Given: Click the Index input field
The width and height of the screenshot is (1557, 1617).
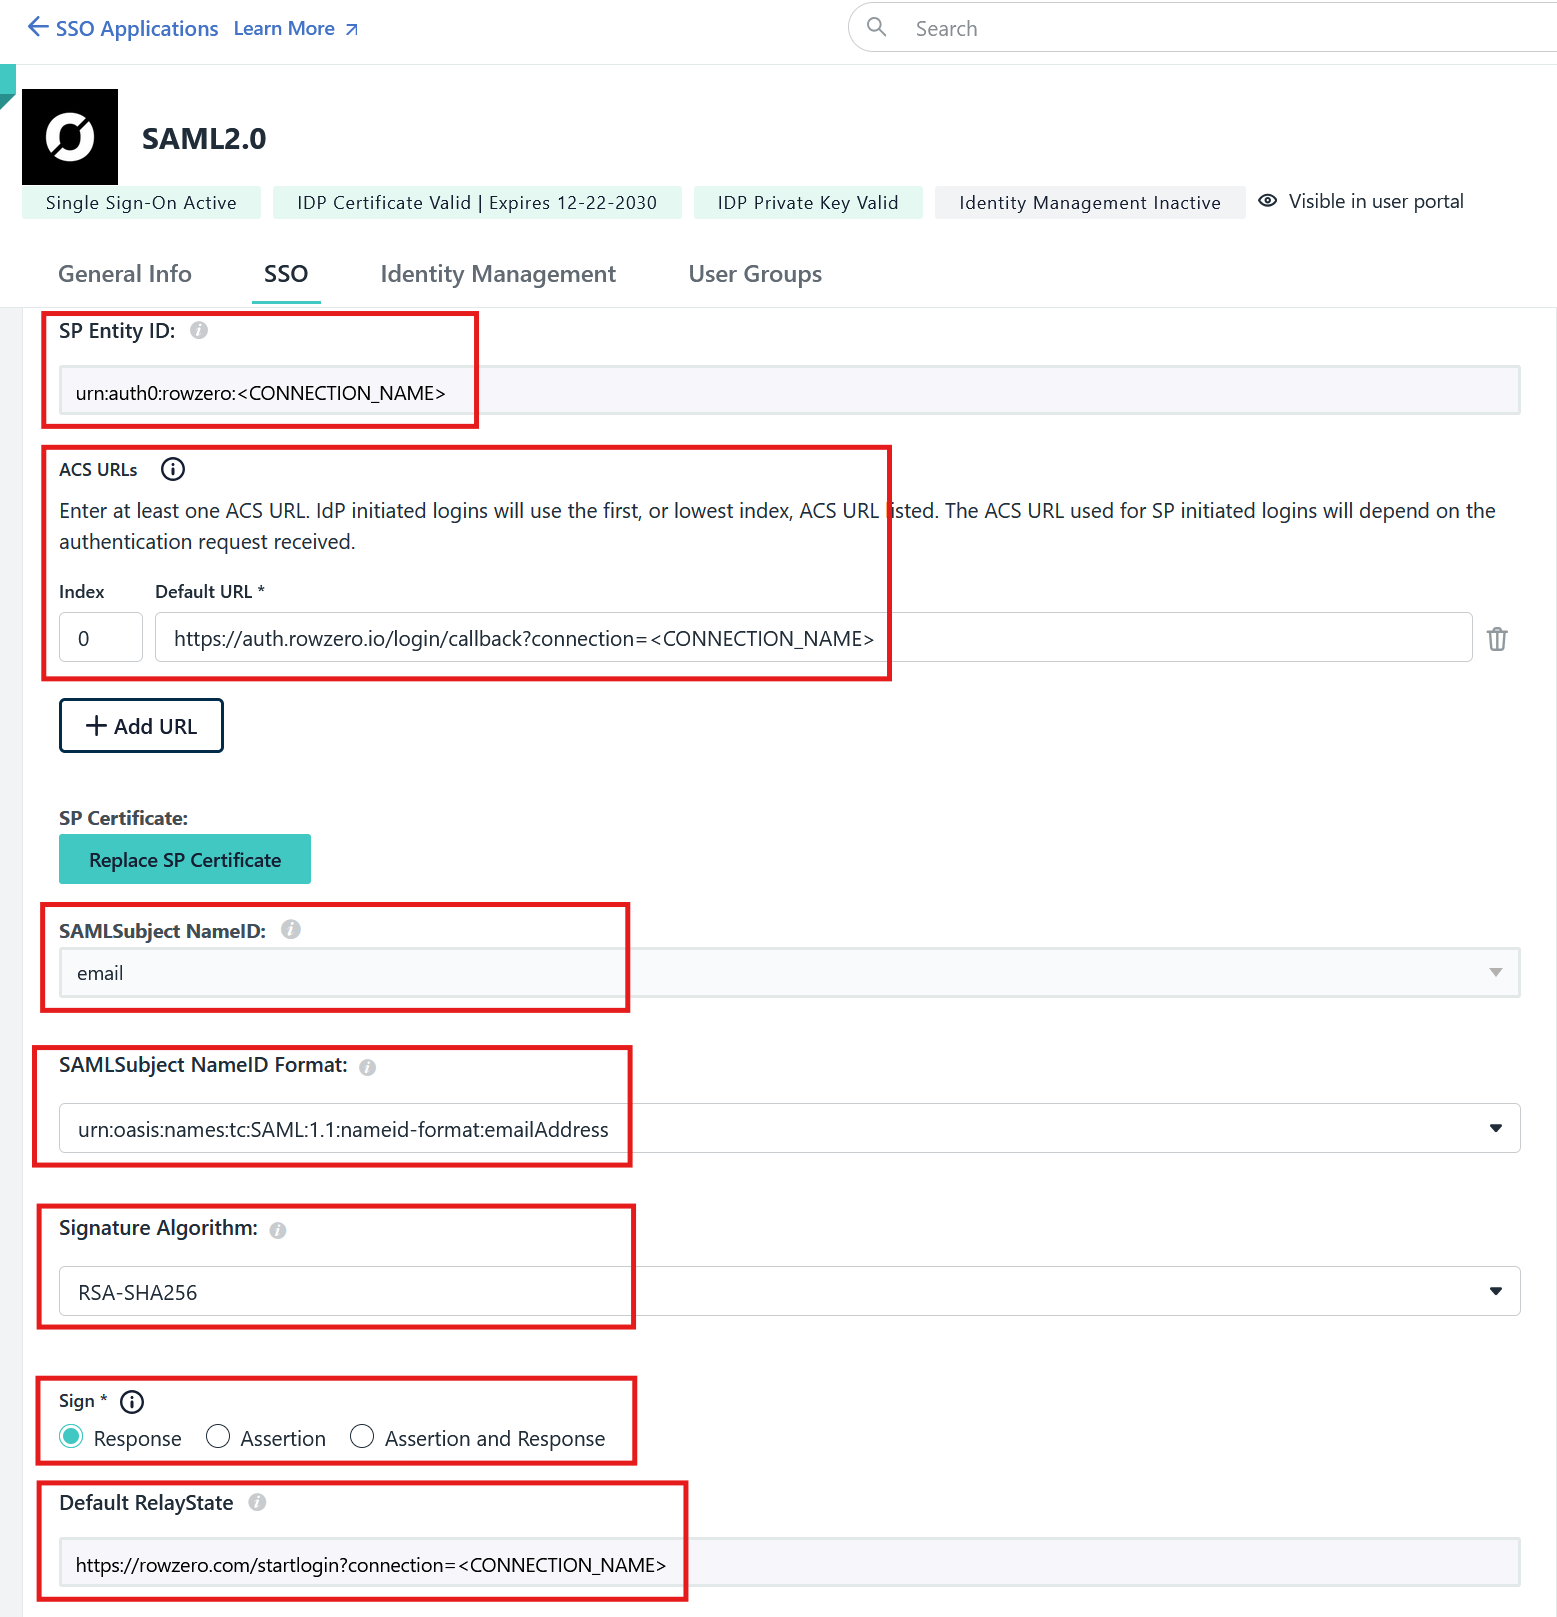Looking at the screenshot, I should [100, 637].
